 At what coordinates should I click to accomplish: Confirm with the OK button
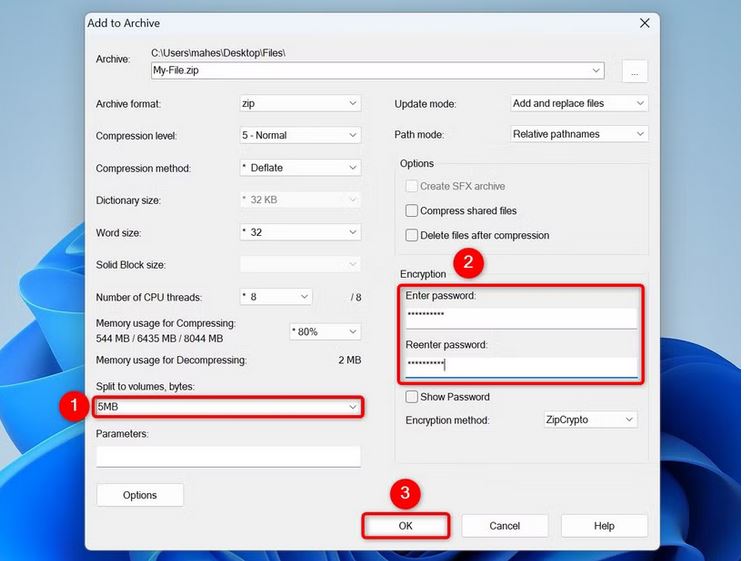406,526
